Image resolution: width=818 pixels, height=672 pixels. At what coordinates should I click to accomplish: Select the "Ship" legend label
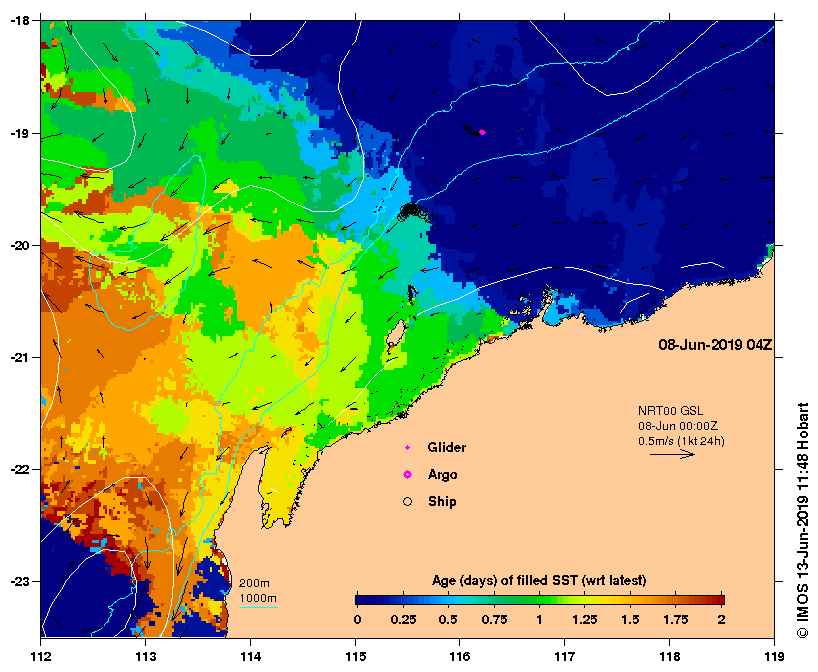pos(442,501)
